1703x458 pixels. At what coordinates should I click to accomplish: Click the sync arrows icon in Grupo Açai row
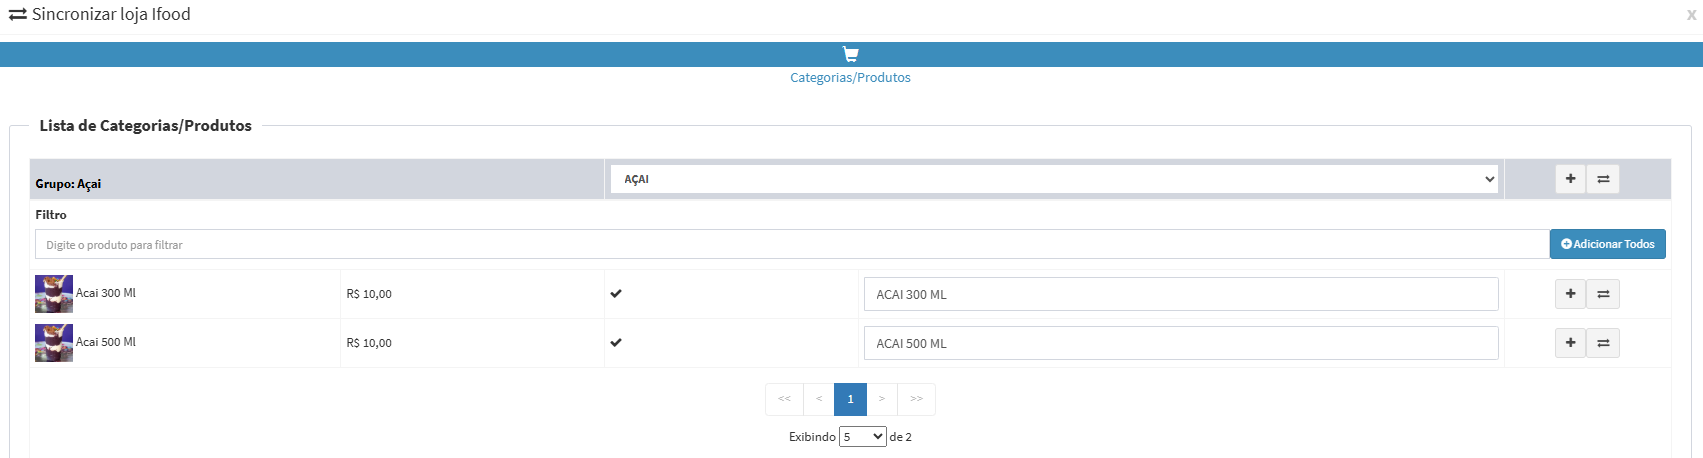1603,179
